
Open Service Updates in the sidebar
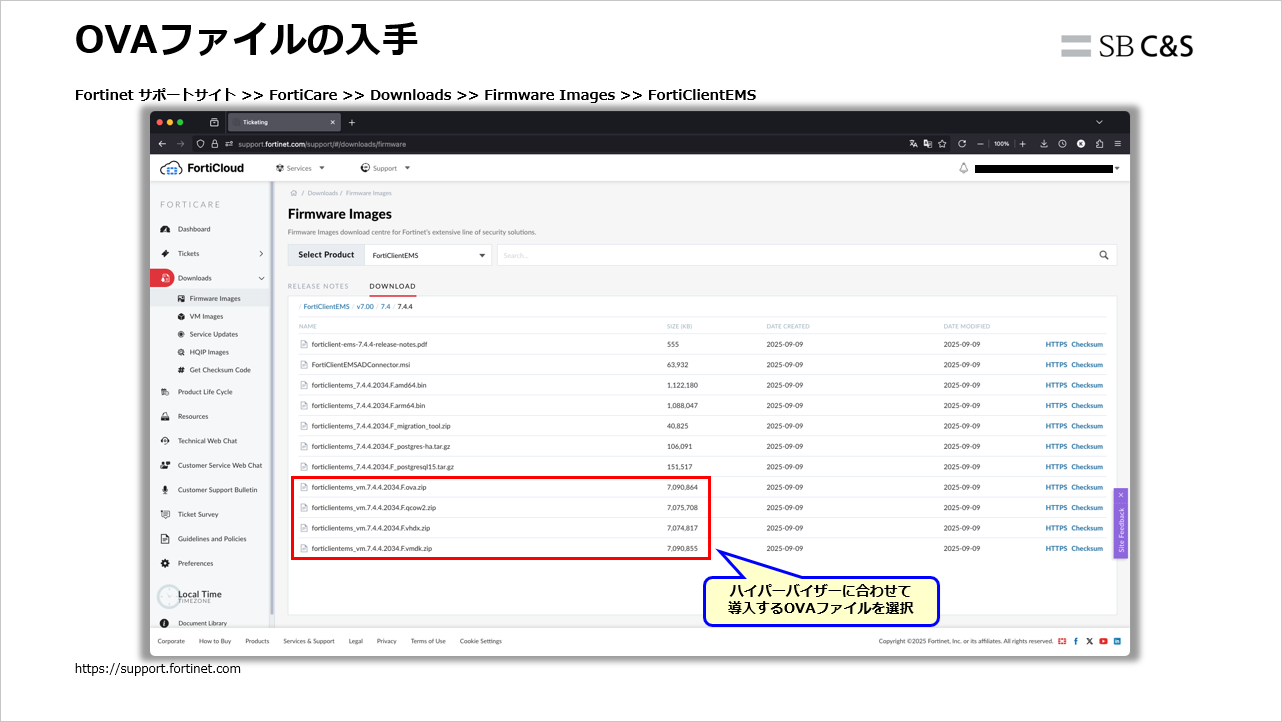click(x=213, y=334)
